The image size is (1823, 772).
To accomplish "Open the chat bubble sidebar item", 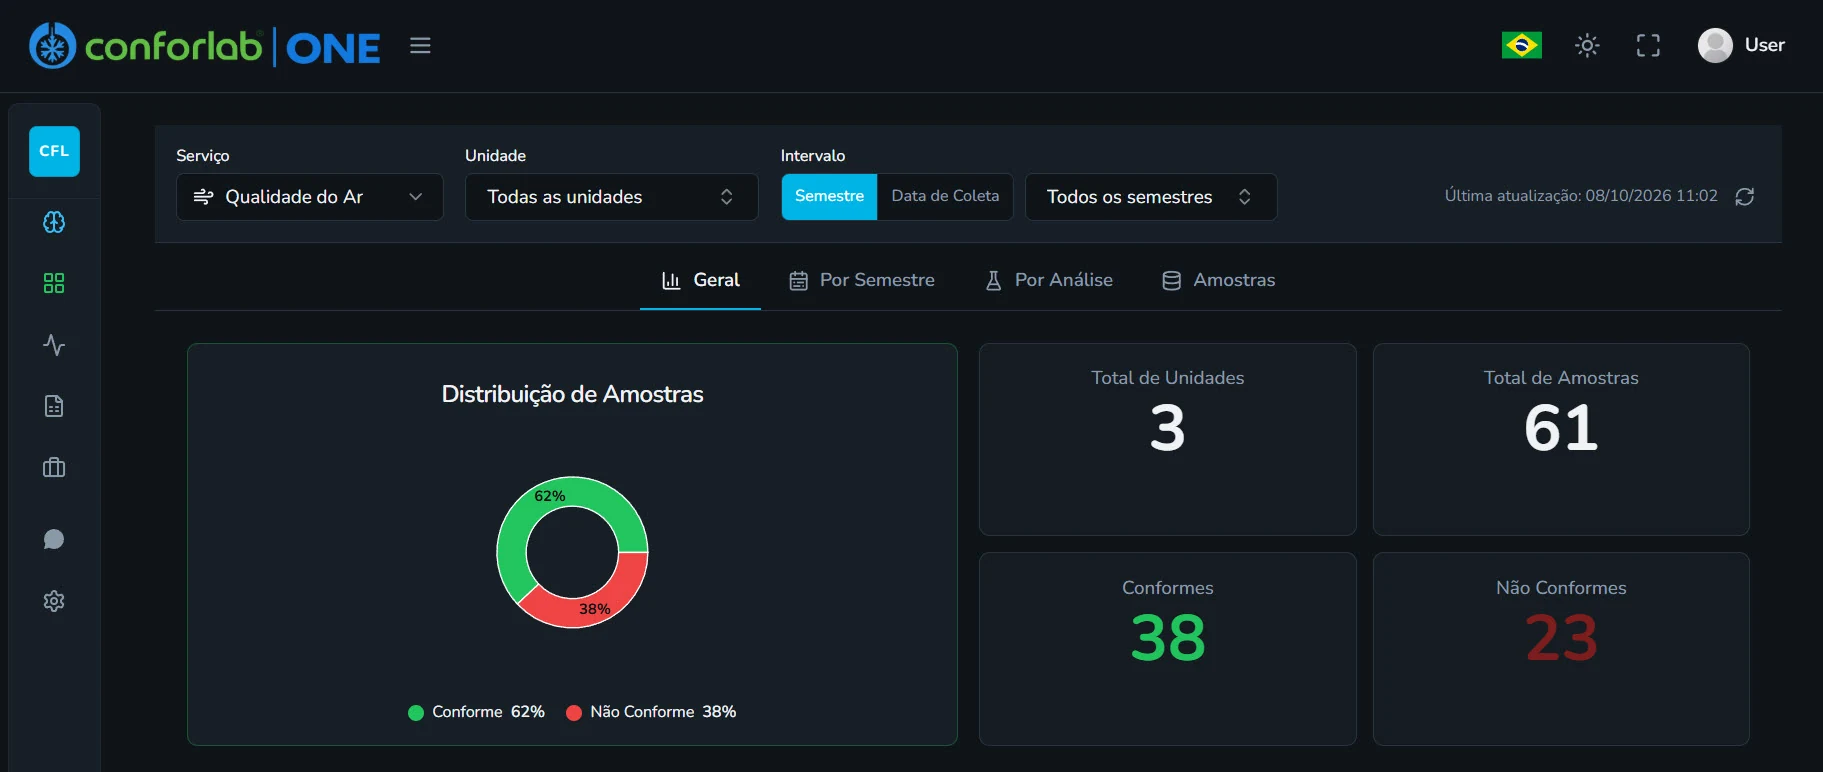I will pyautogui.click(x=54, y=540).
